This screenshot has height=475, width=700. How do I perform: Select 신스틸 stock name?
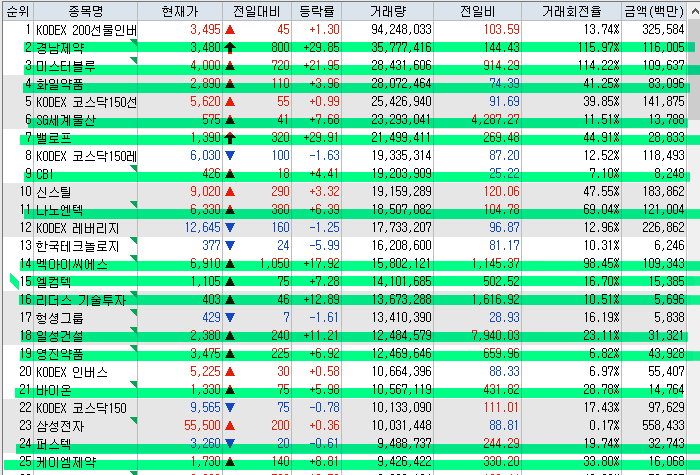54,192
